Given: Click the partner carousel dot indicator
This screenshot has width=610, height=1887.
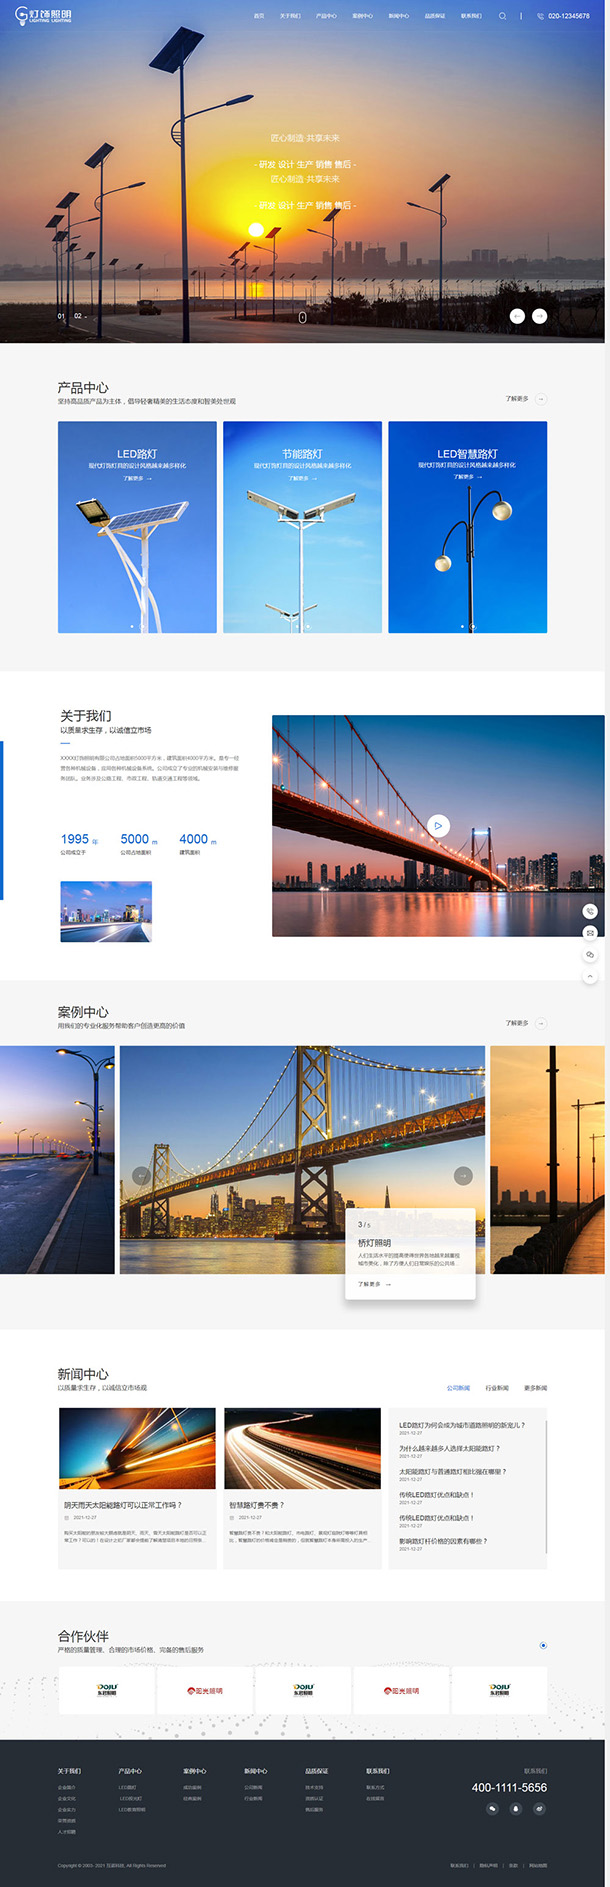Looking at the screenshot, I should tap(543, 1645).
